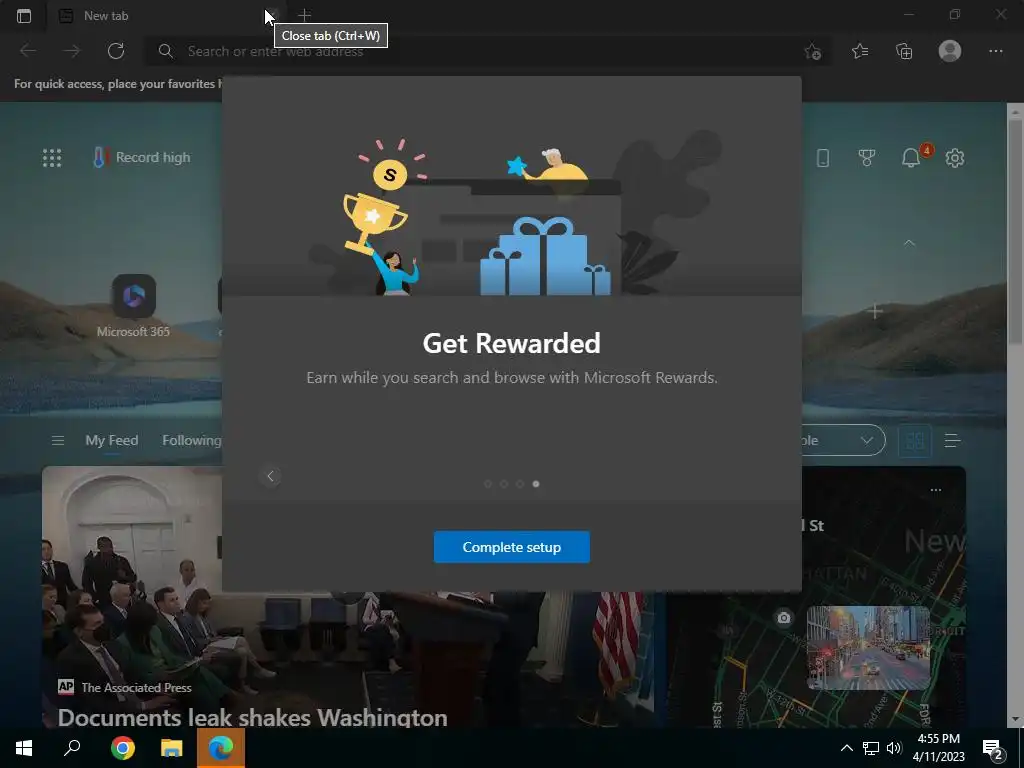Select the Following tab
Image resolution: width=1024 pixels, height=768 pixels.
pyautogui.click(x=191, y=440)
